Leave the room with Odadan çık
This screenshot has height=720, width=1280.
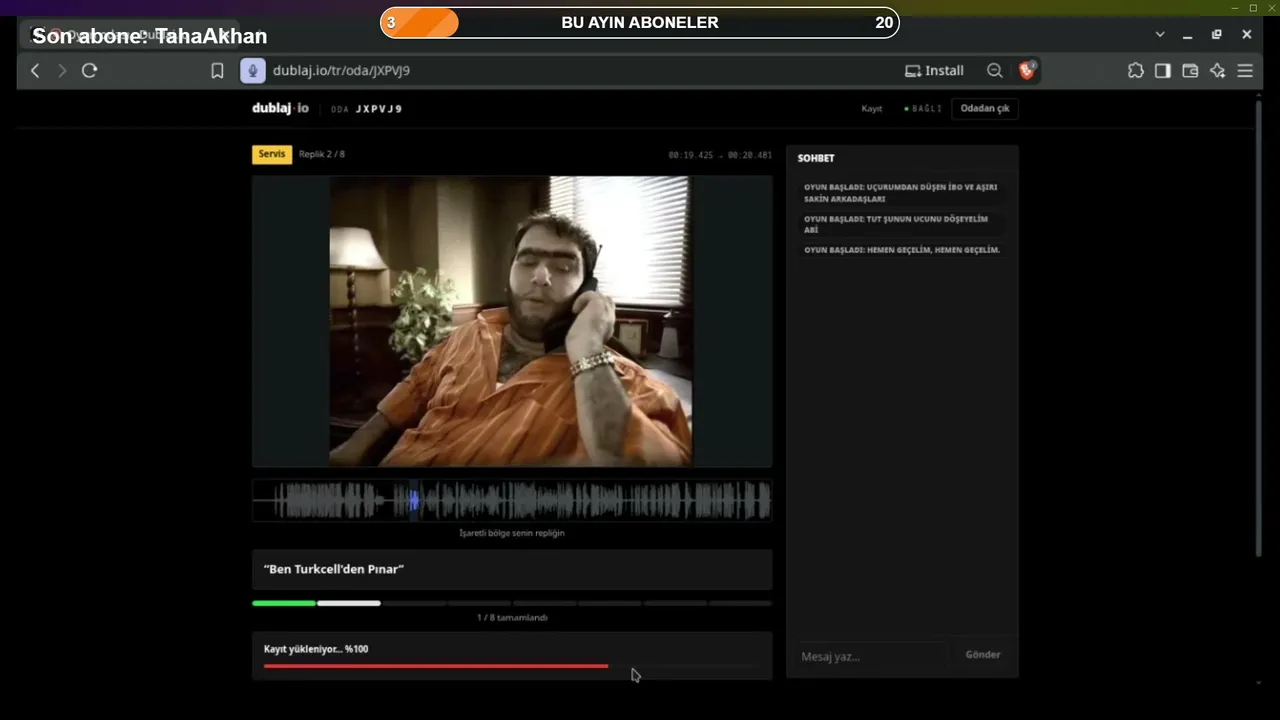tap(985, 108)
